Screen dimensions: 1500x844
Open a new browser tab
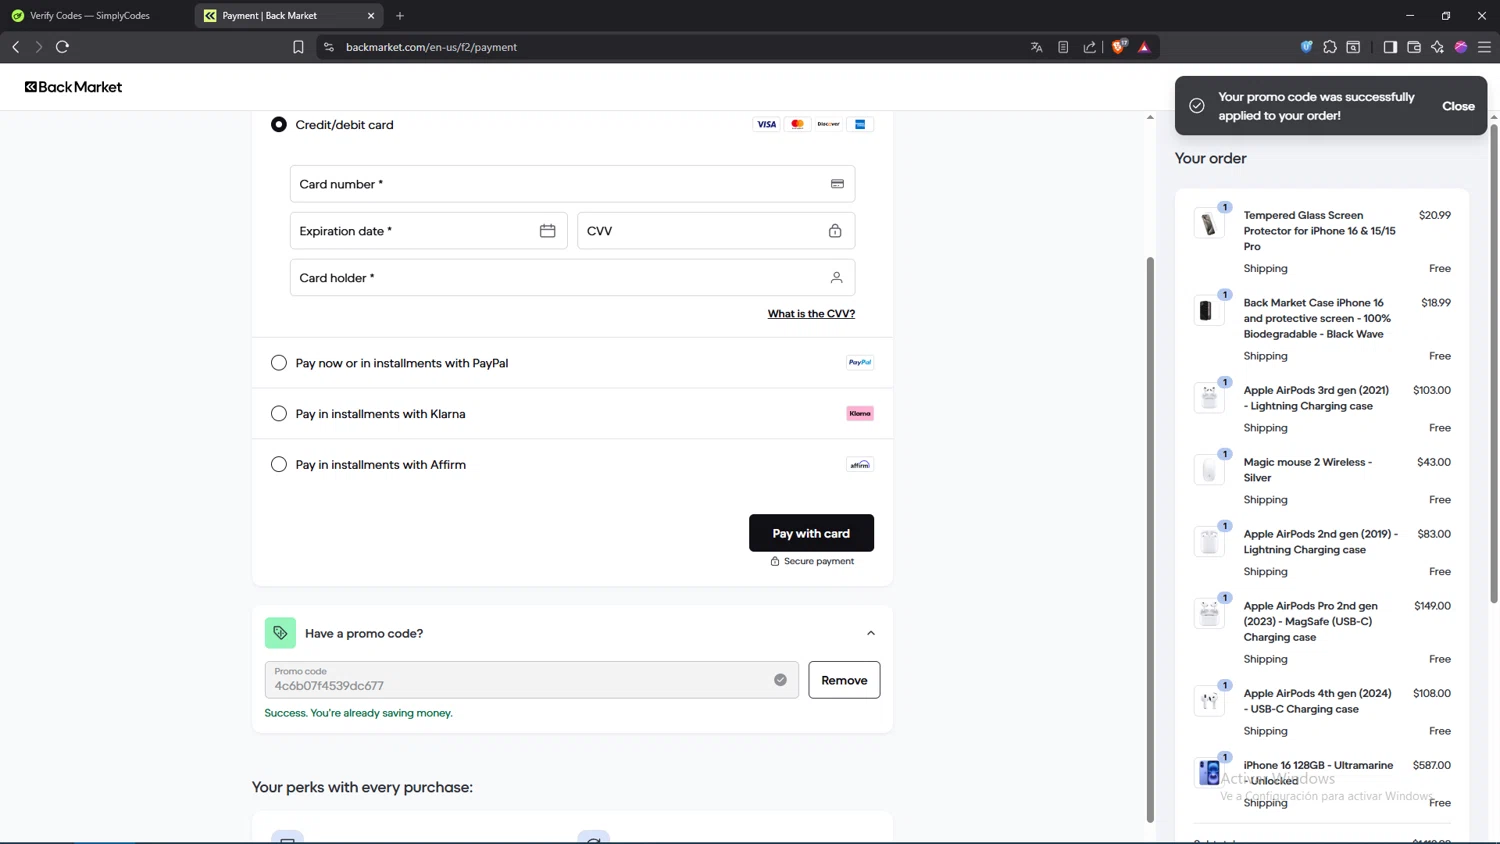[x=400, y=16]
